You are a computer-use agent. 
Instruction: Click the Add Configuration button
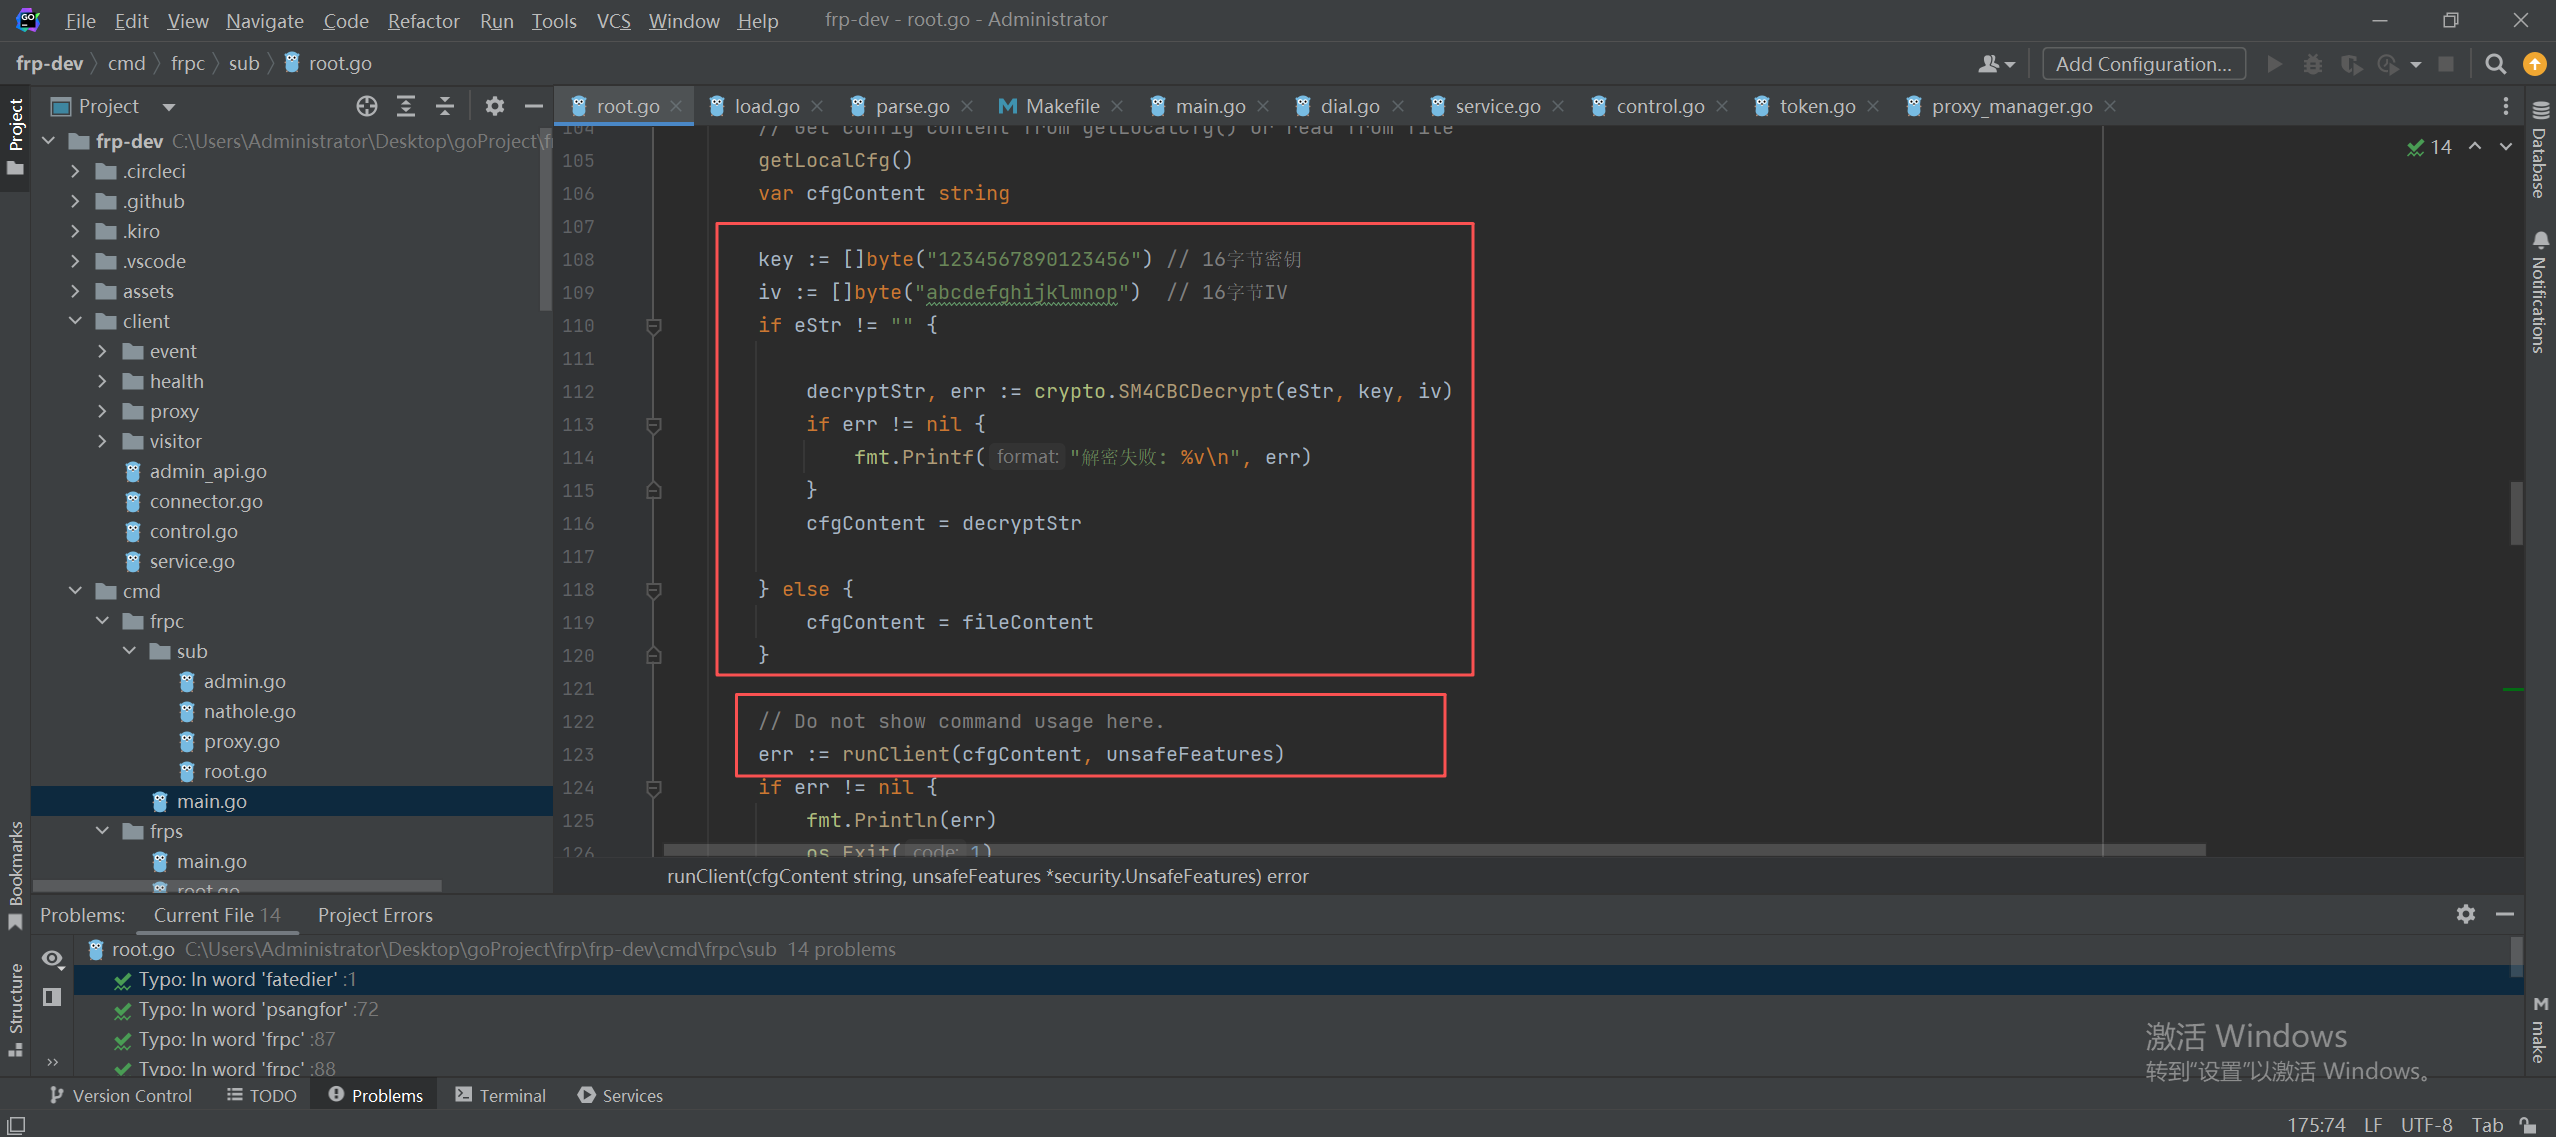click(x=2143, y=64)
